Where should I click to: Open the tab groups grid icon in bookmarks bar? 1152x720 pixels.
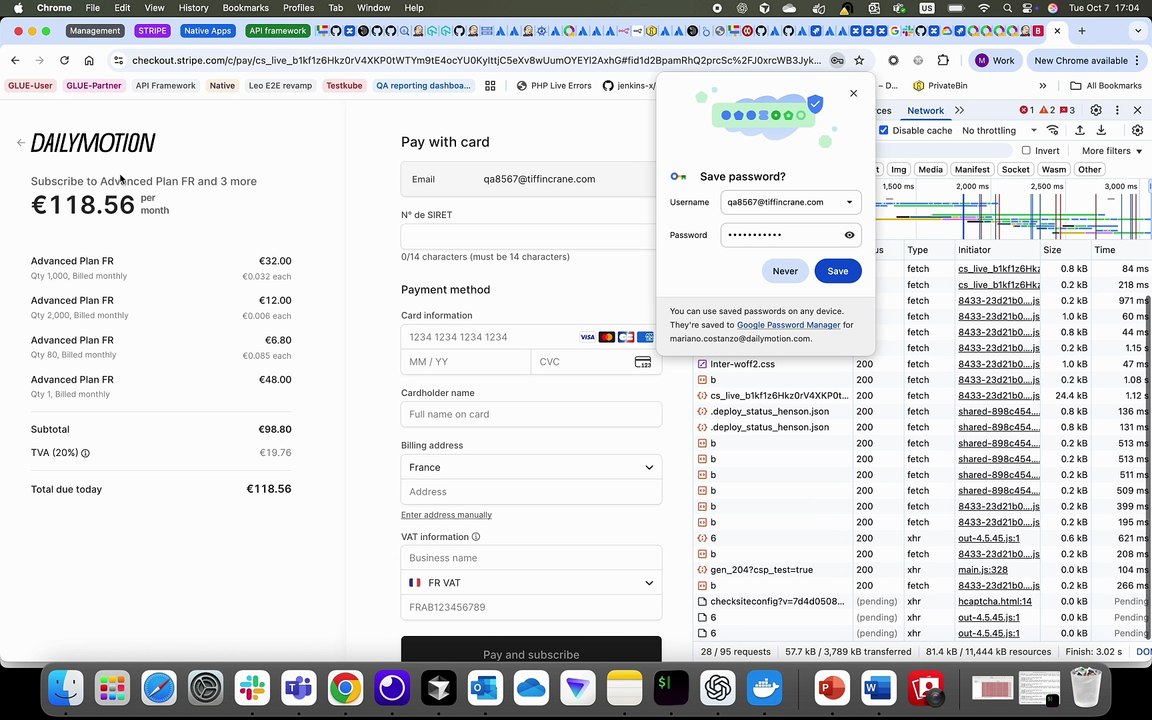coord(490,86)
